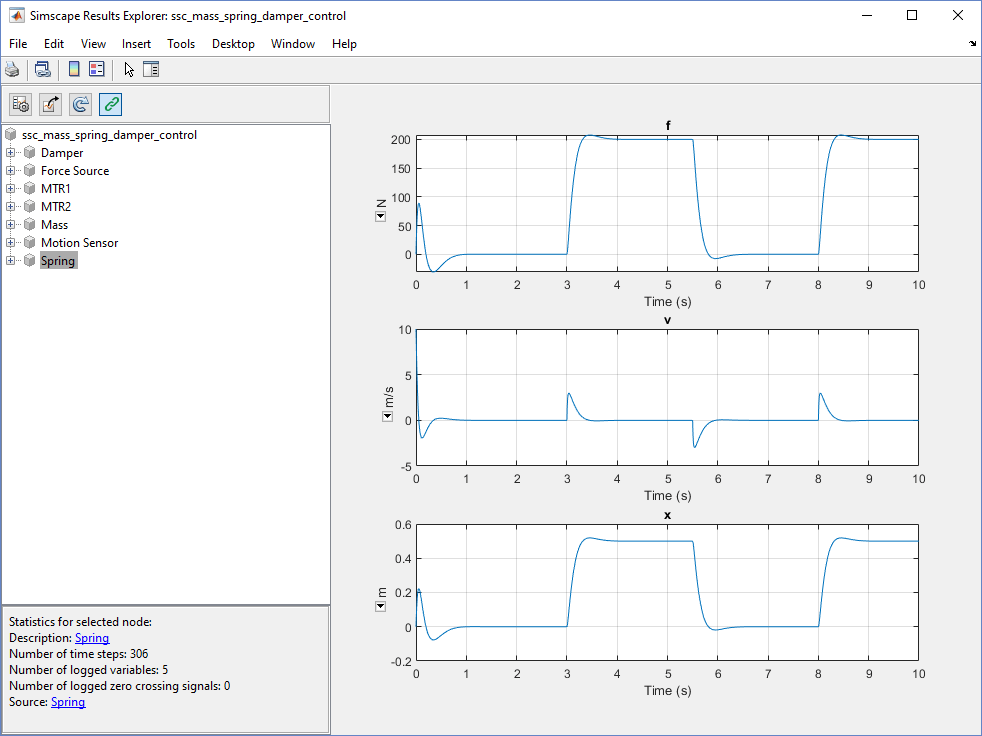Select the MTR1 tree item
The height and width of the screenshot is (736, 982).
tap(56, 189)
